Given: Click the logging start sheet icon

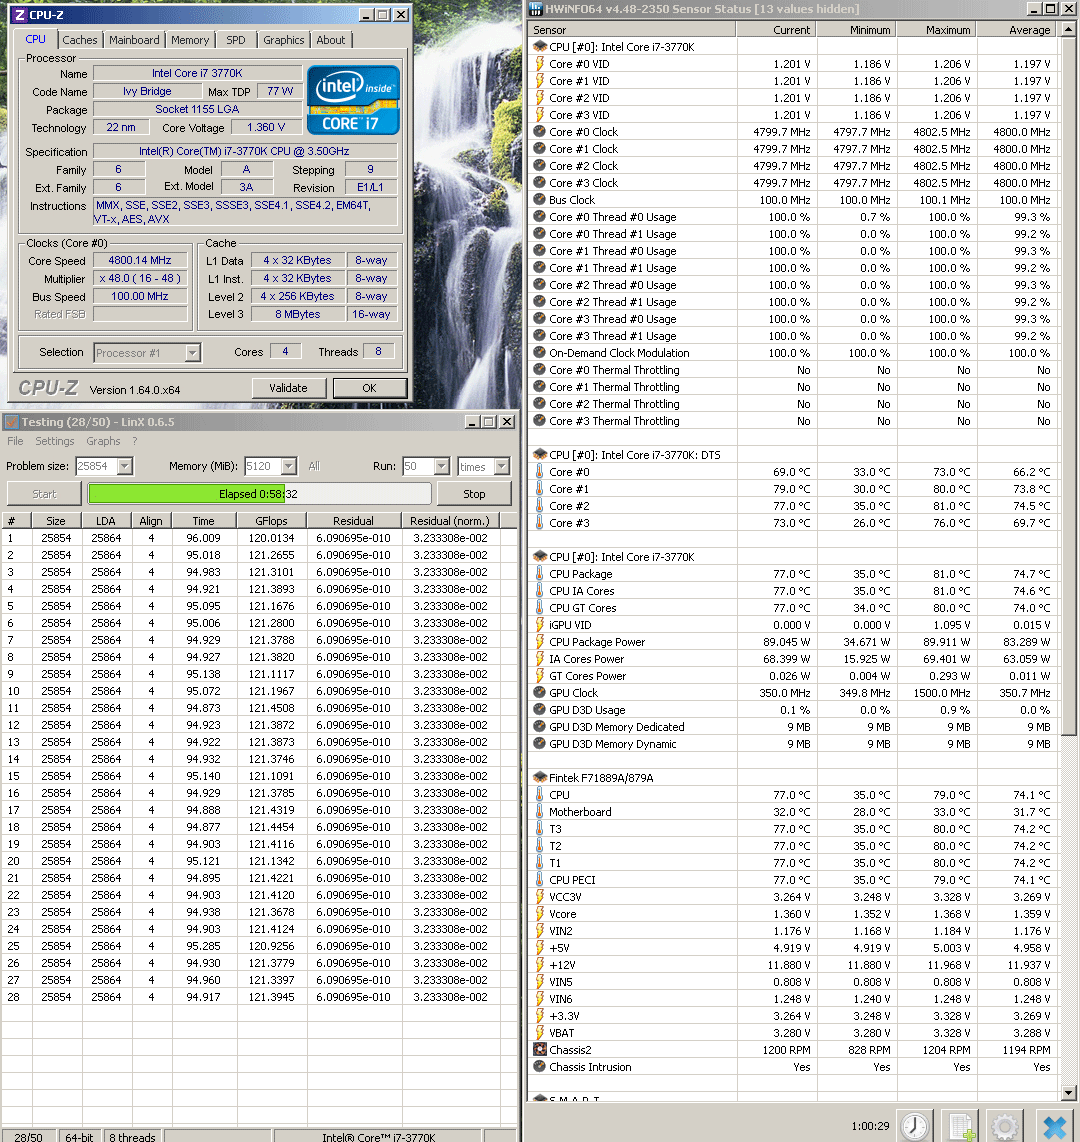Looking at the screenshot, I should (x=960, y=1126).
